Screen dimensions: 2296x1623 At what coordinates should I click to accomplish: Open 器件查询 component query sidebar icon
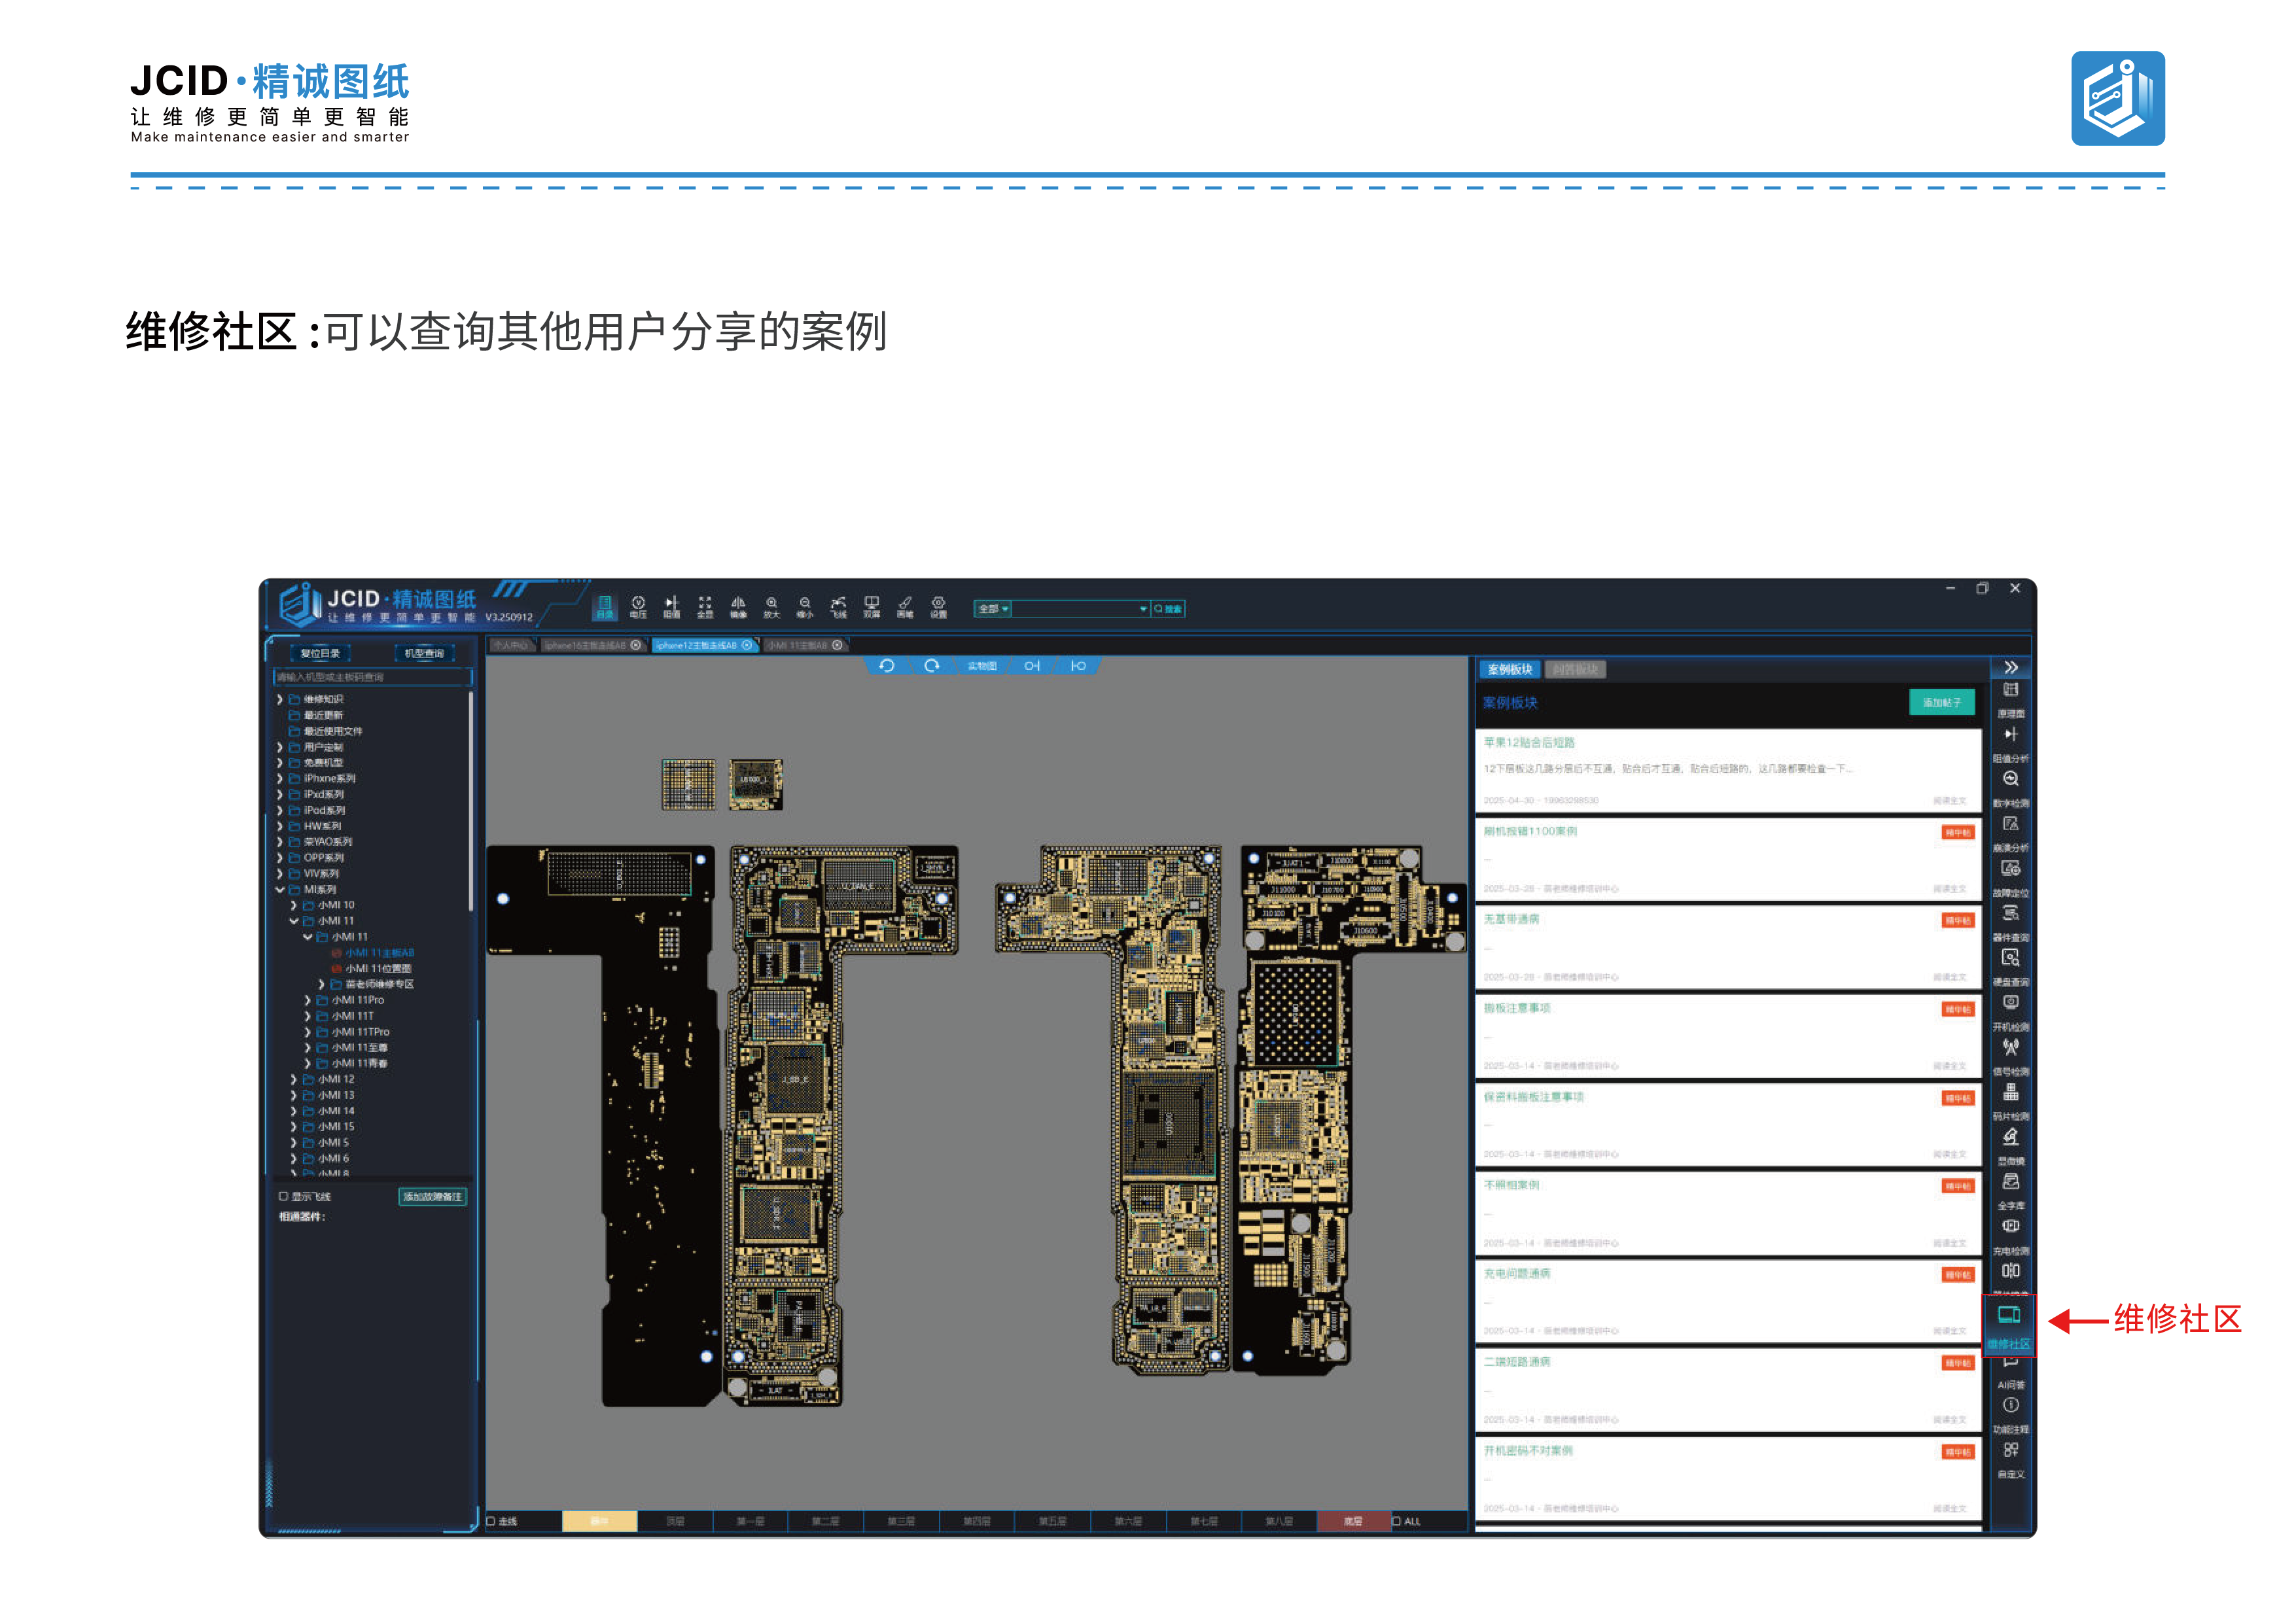click(2011, 924)
